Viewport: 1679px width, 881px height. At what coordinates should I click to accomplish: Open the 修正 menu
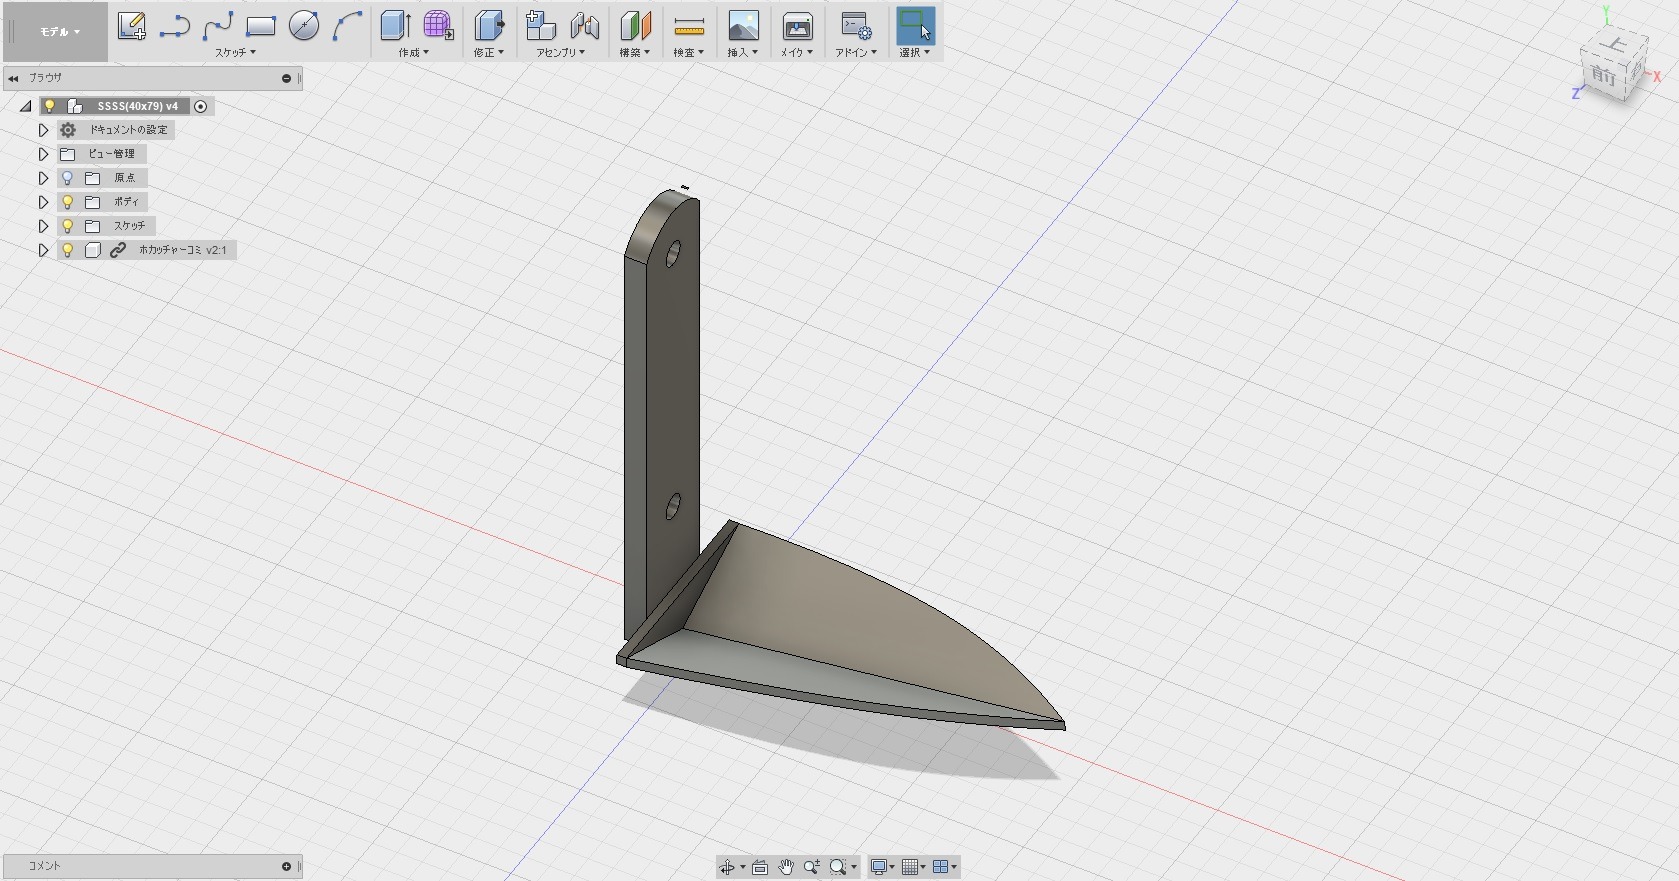click(488, 52)
